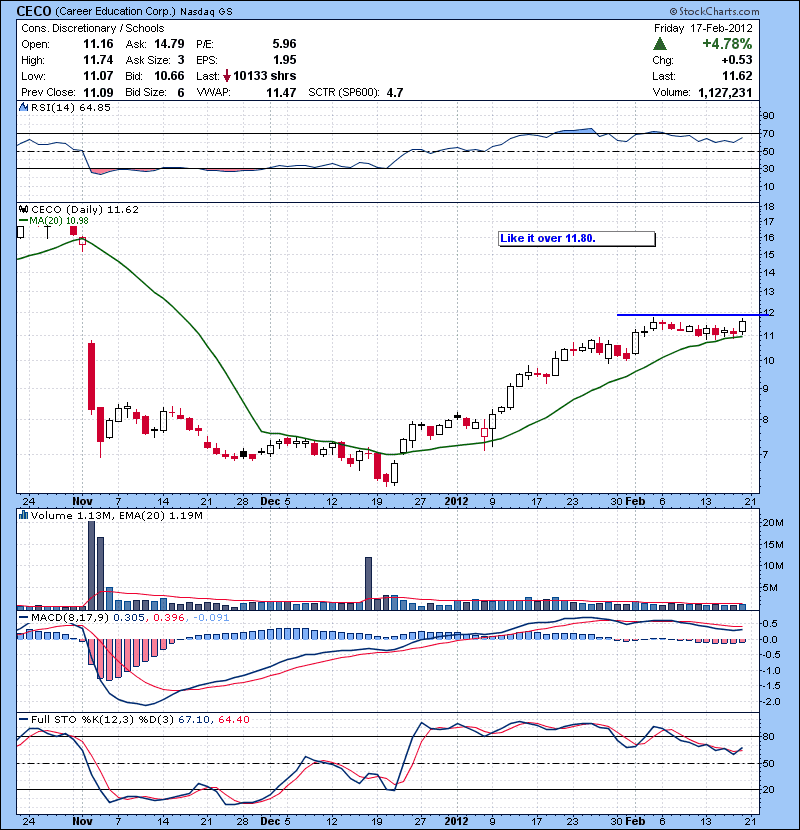Click the CECO ticker symbol title
The image size is (800, 830).
tap(34, 11)
